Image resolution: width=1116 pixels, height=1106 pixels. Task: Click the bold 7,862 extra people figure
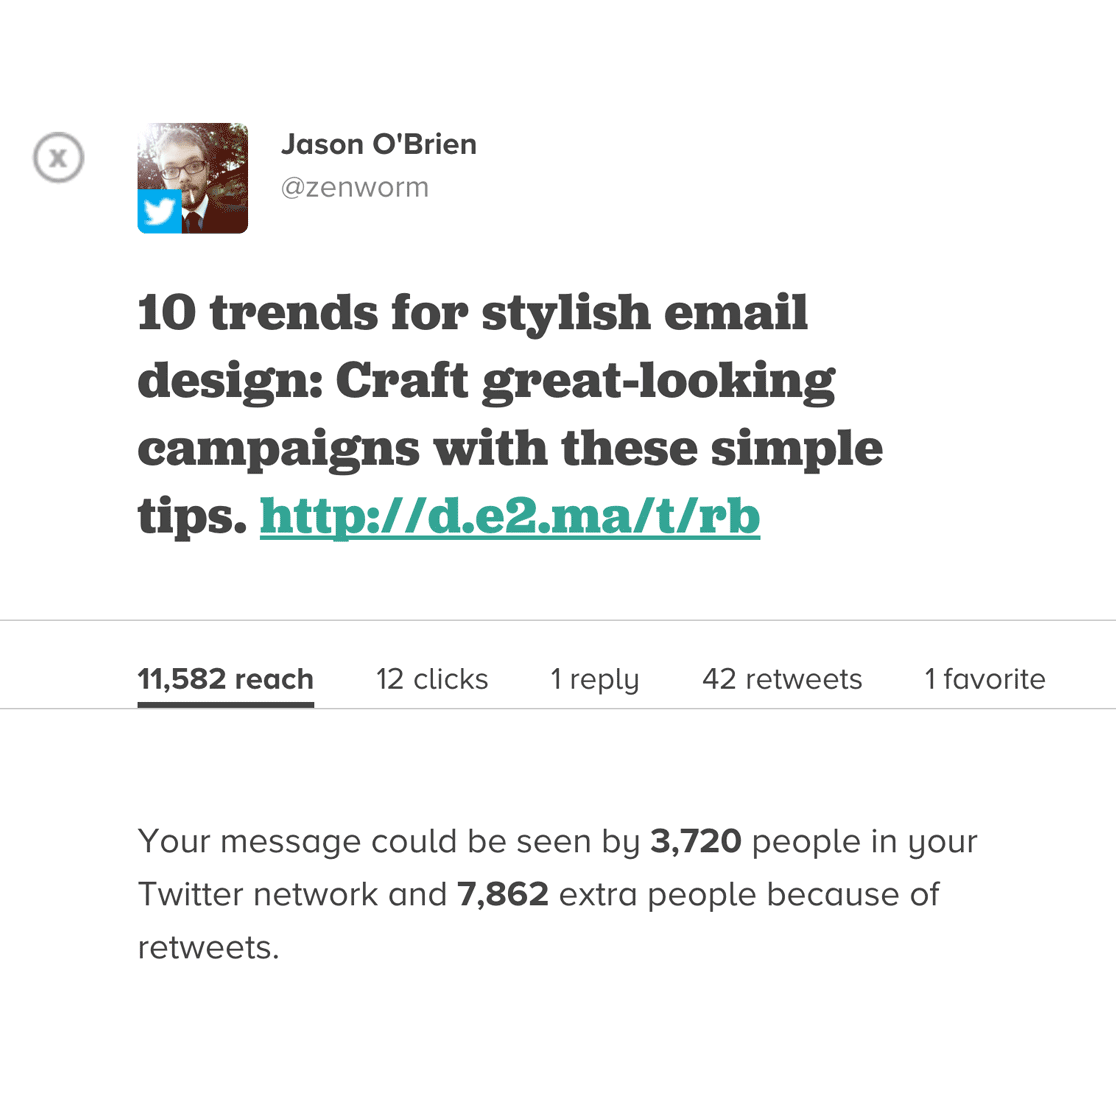[x=502, y=894]
